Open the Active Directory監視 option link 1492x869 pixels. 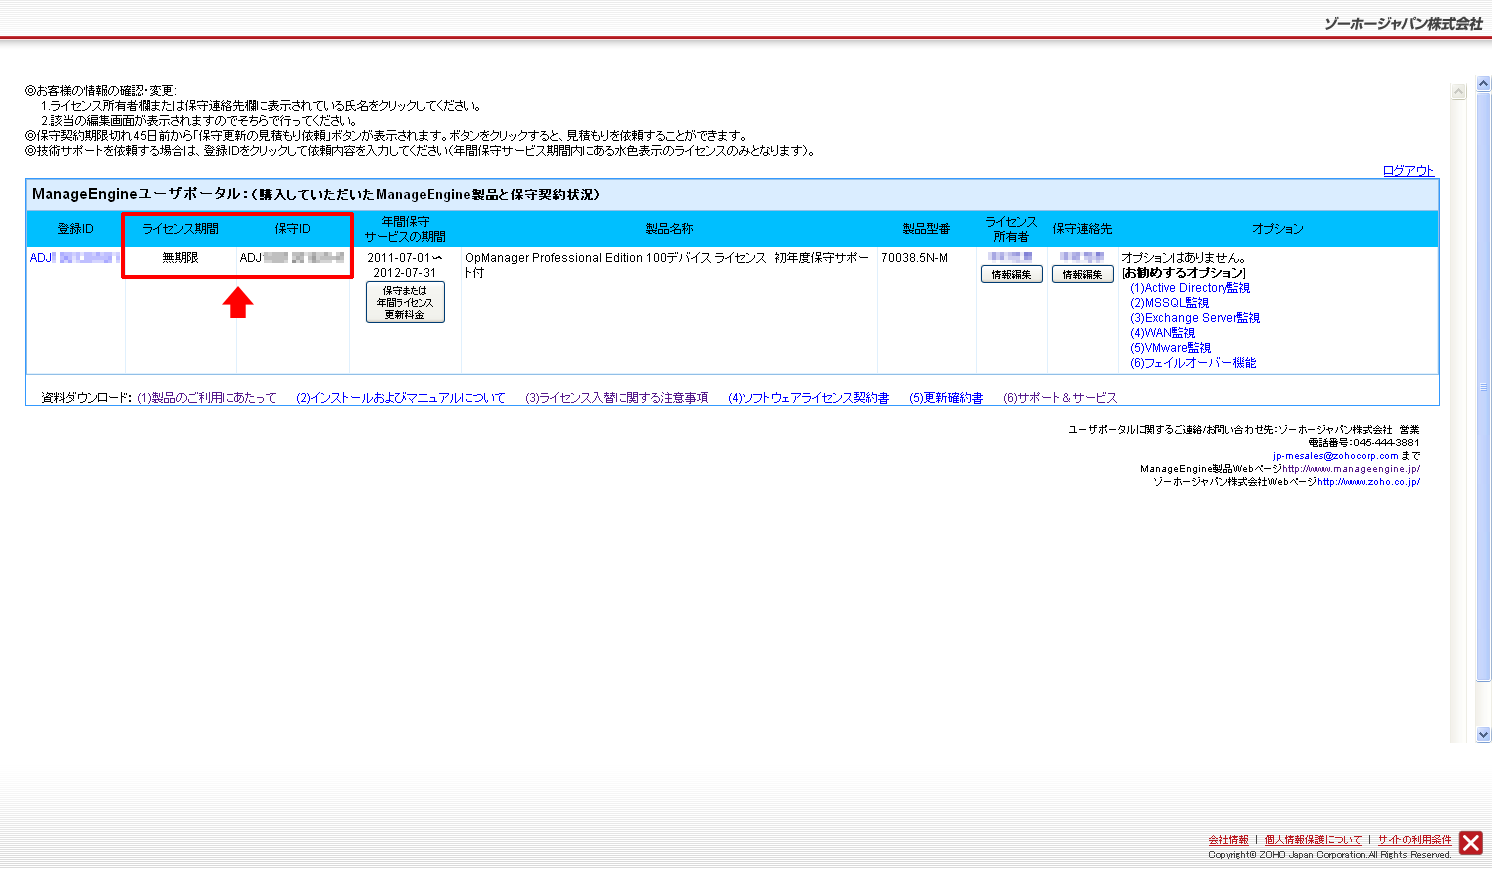coord(1190,288)
